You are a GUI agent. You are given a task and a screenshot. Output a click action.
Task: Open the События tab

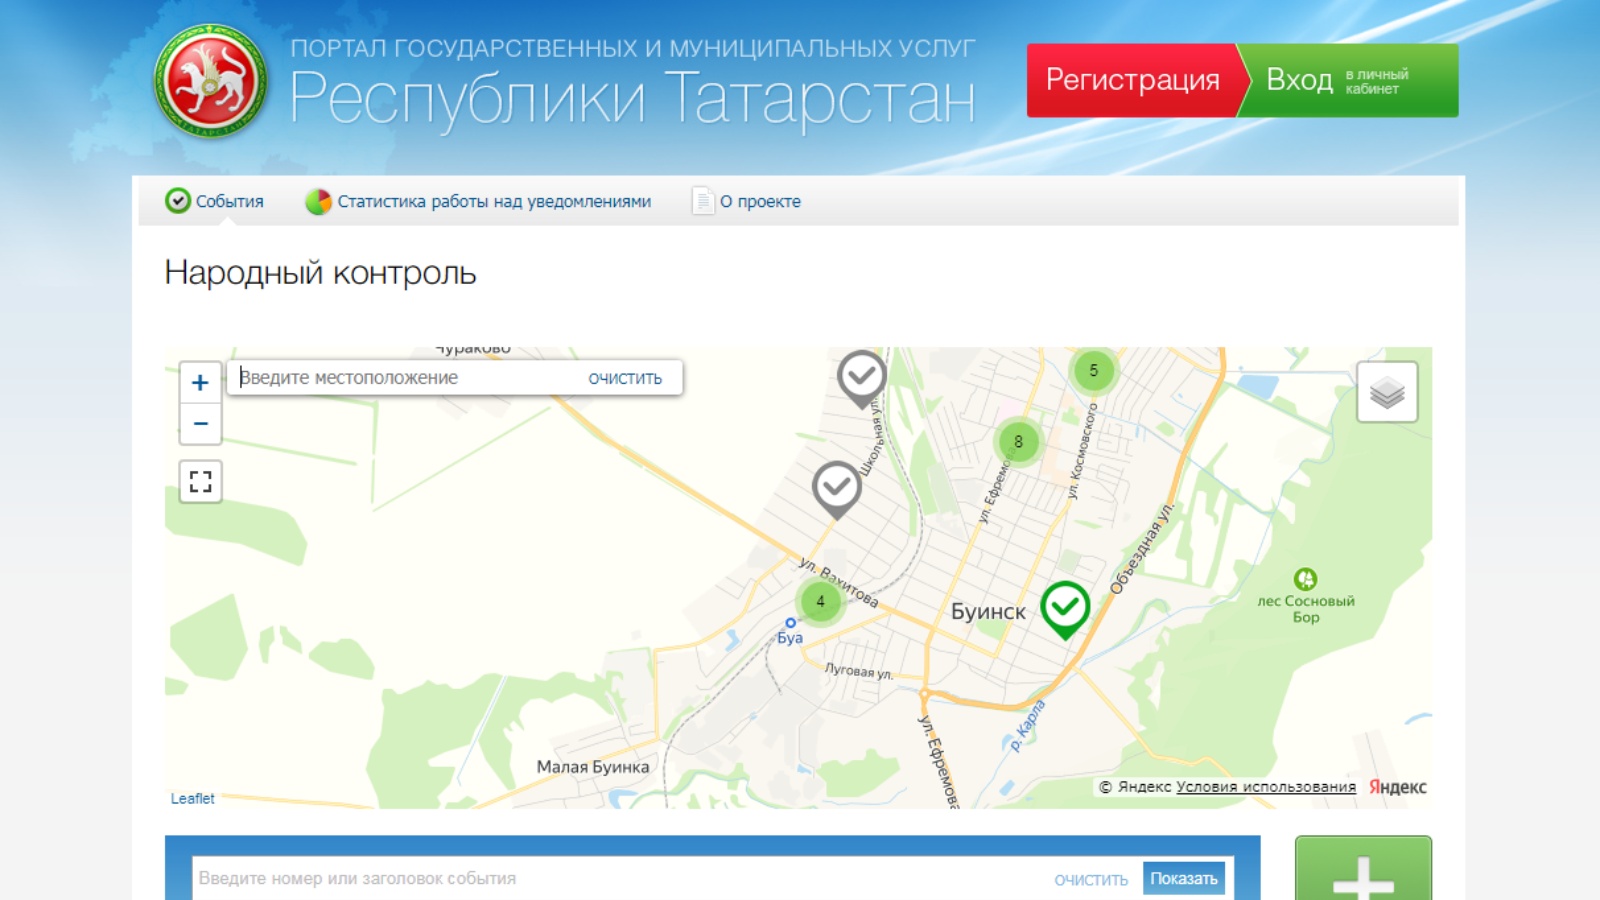pyautogui.click(x=215, y=201)
